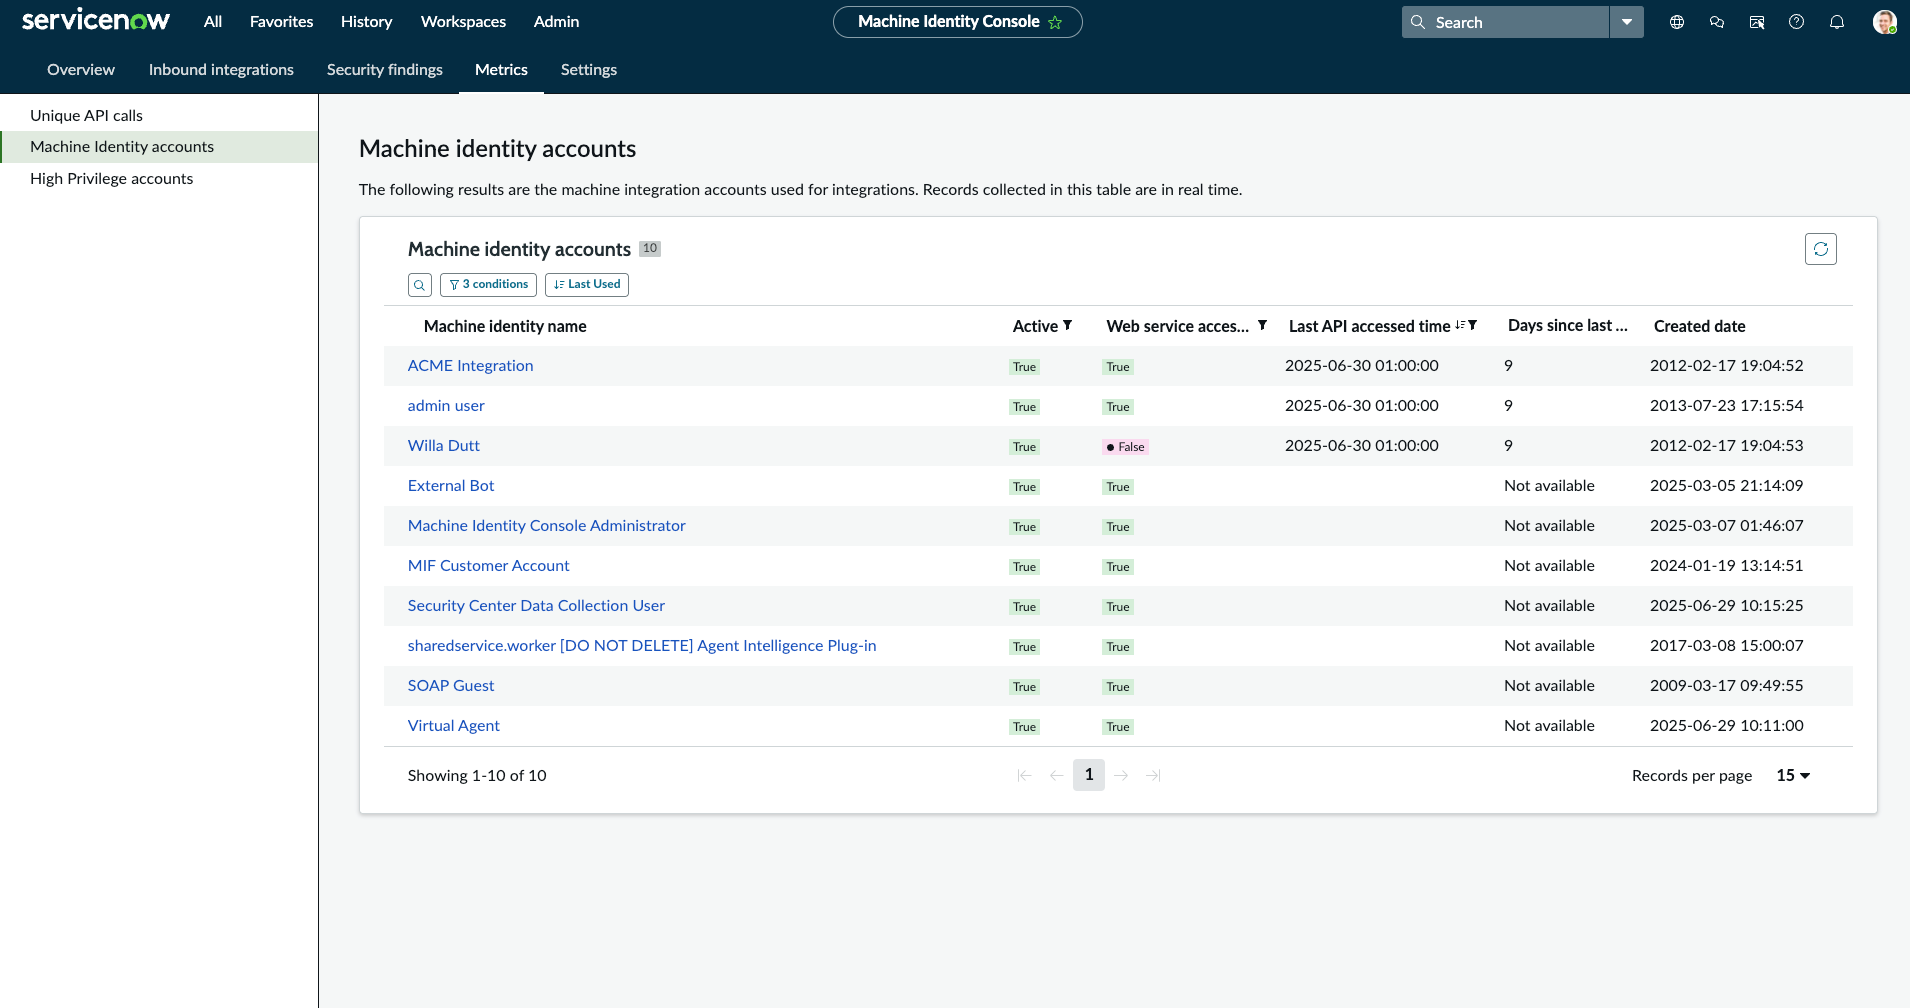
Task: Open notifications bell icon
Action: click(1837, 22)
